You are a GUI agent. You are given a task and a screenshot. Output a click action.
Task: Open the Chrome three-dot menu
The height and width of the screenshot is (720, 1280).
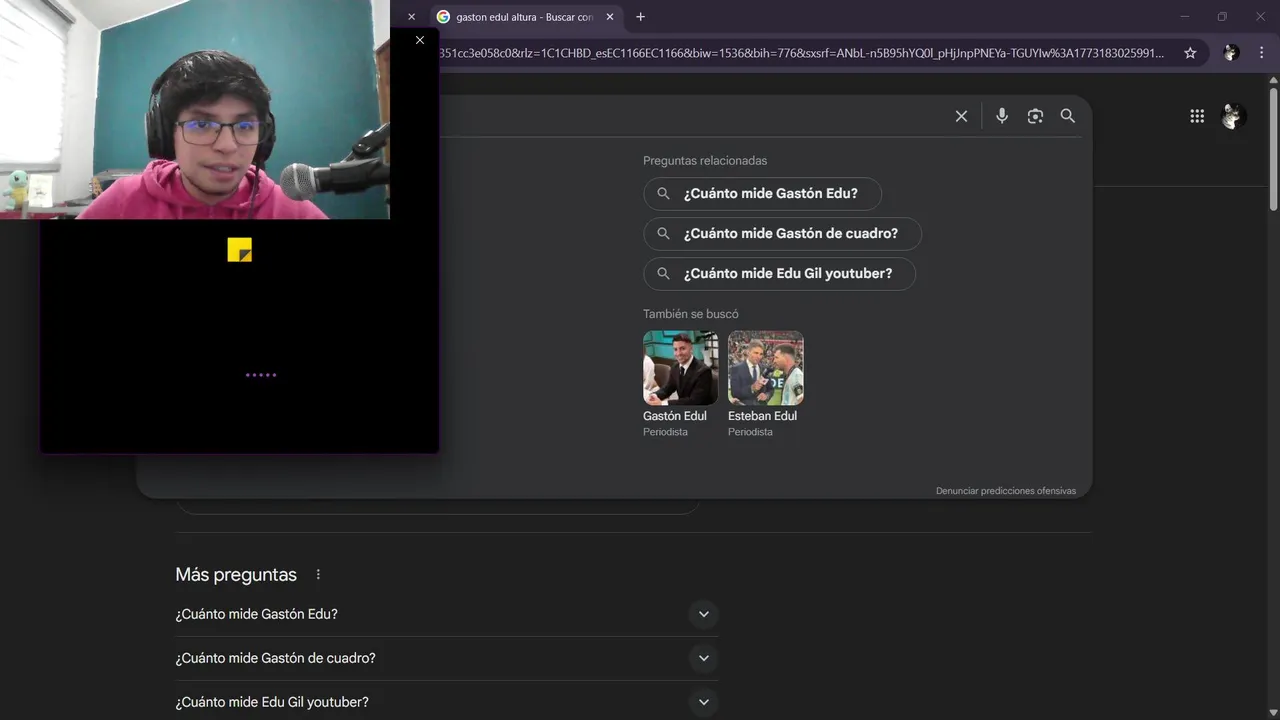tap(1262, 53)
